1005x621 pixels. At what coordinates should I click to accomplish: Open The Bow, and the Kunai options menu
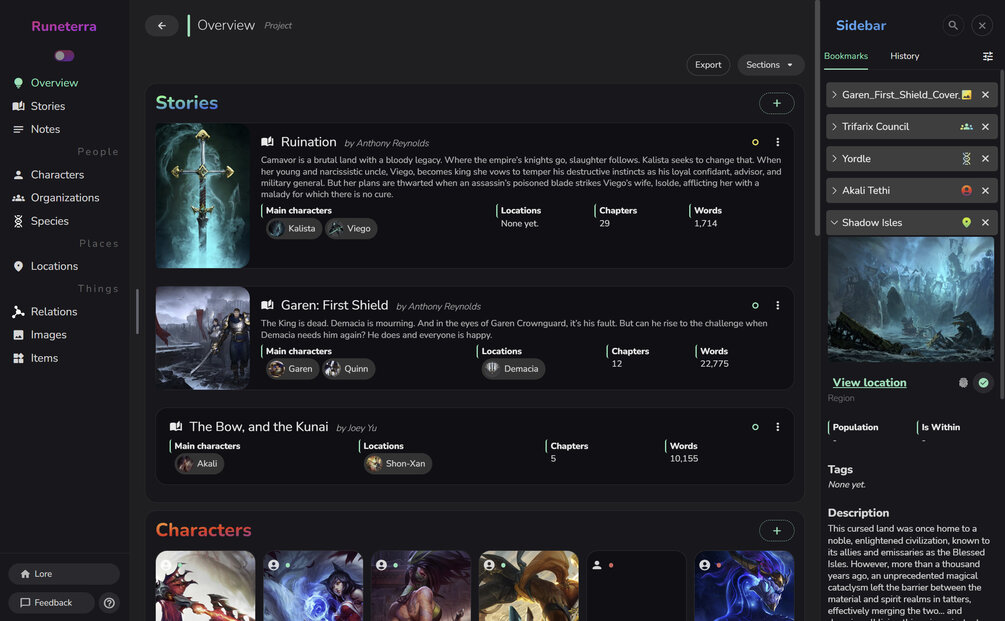(777, 427)
